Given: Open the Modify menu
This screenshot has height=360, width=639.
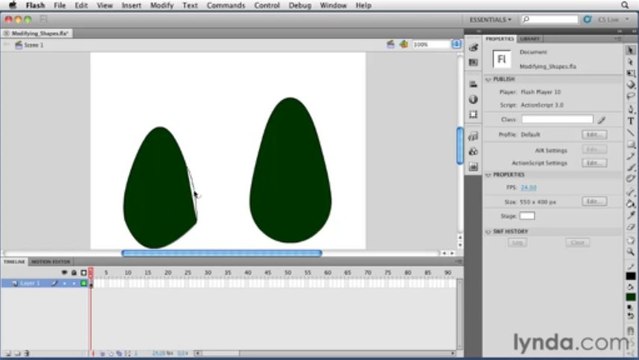Looking at the screenshot, I should tap(162, 5).
